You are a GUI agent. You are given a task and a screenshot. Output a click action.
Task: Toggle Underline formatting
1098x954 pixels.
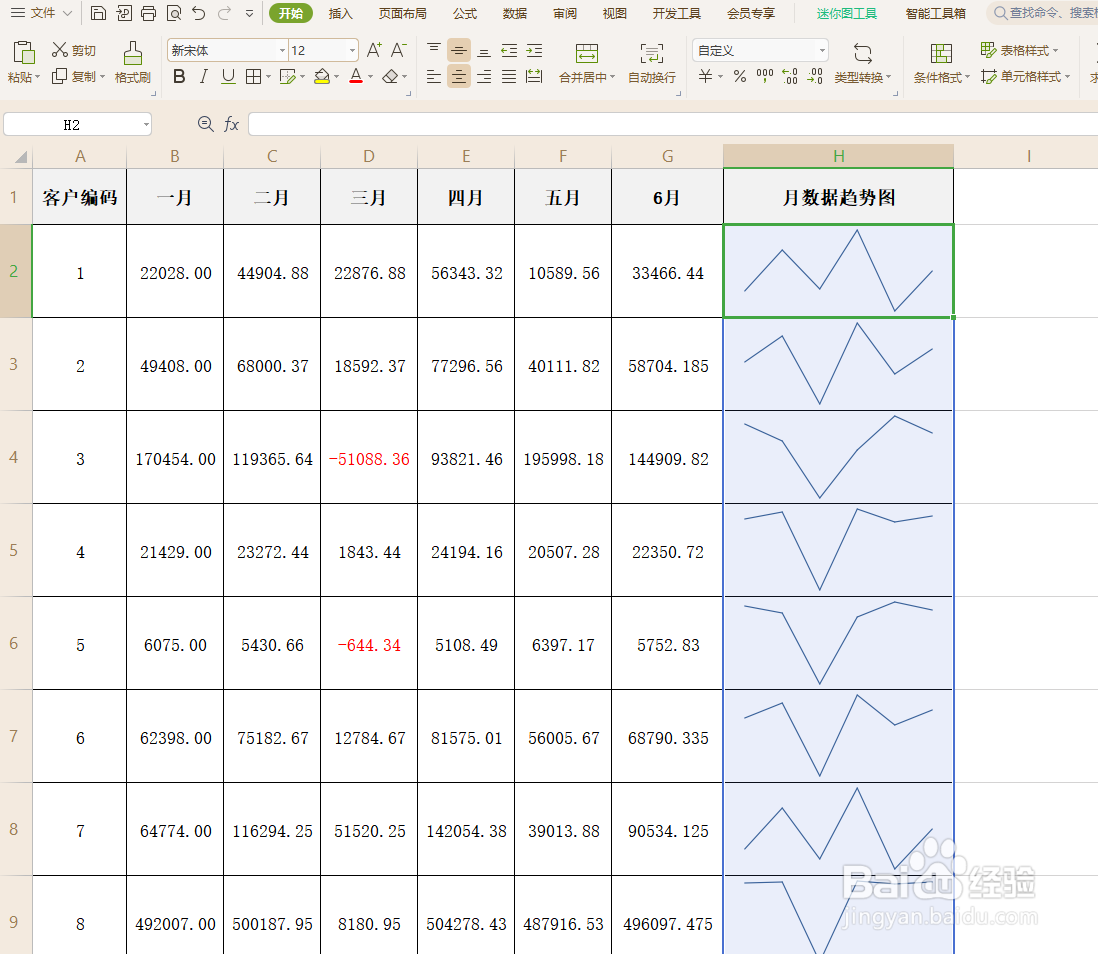[x=228, y=76]
